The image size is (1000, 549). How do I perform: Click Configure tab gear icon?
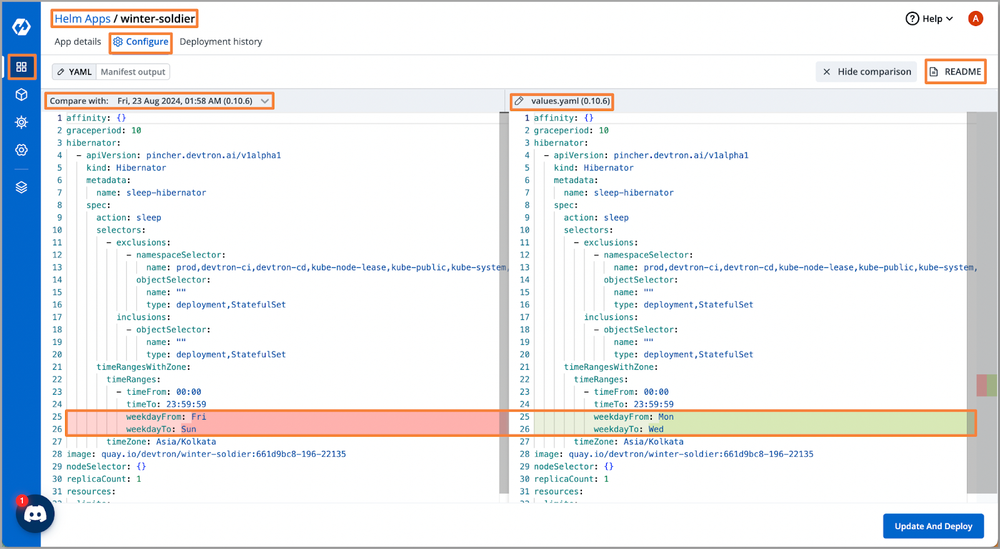click(x=118, y=41)
